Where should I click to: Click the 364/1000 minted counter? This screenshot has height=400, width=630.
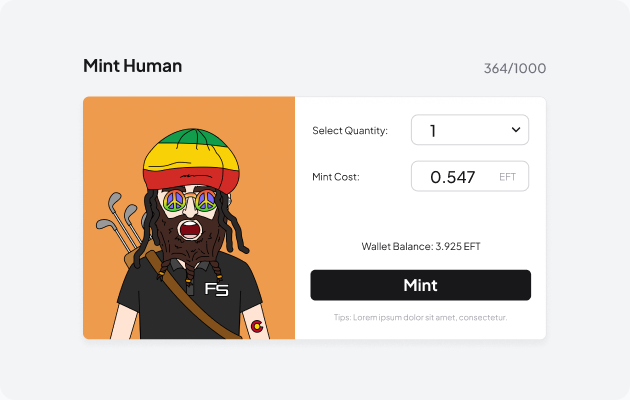click(x=515, y=69)
